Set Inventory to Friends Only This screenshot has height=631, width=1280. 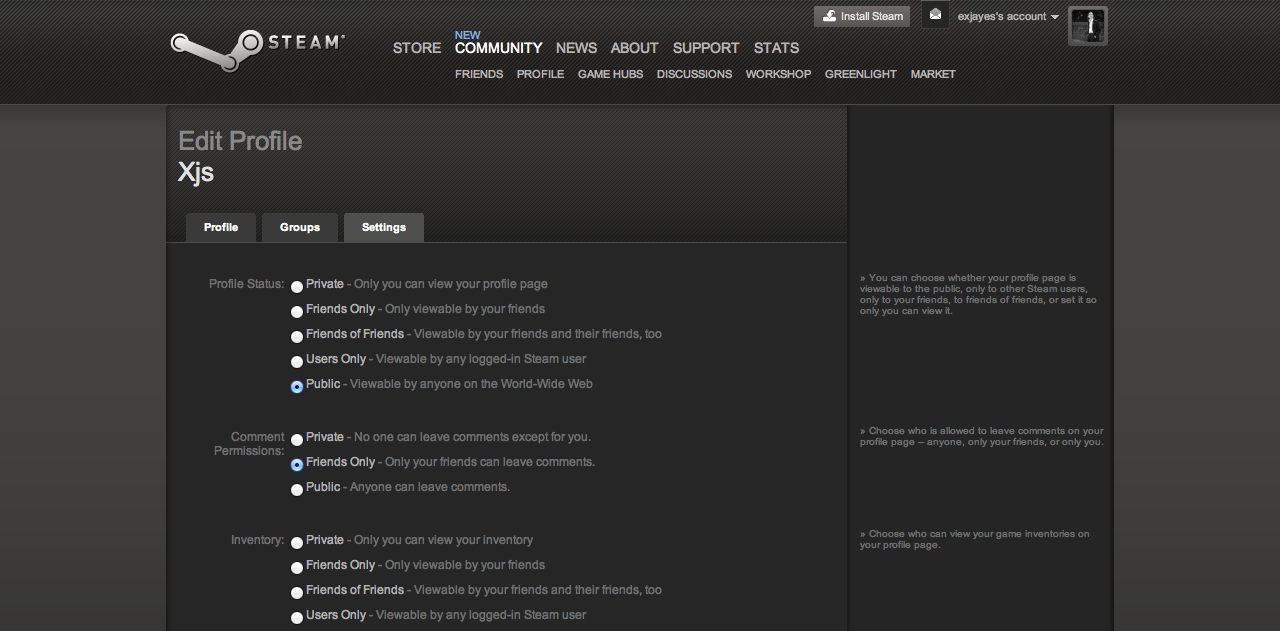click(x=297, y=568)
